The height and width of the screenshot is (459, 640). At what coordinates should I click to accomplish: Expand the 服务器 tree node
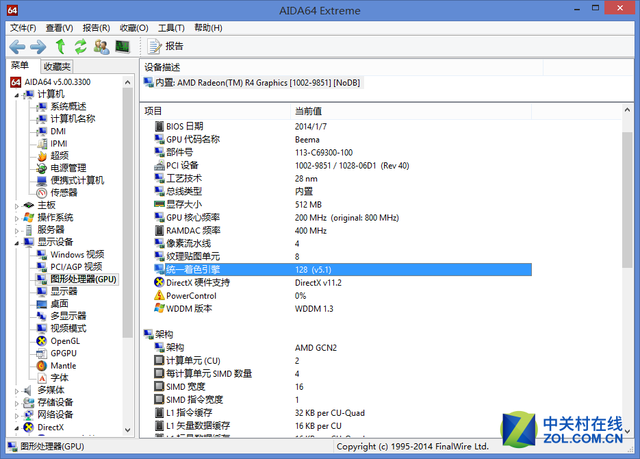pyautogui.click(x=16, y=231)
